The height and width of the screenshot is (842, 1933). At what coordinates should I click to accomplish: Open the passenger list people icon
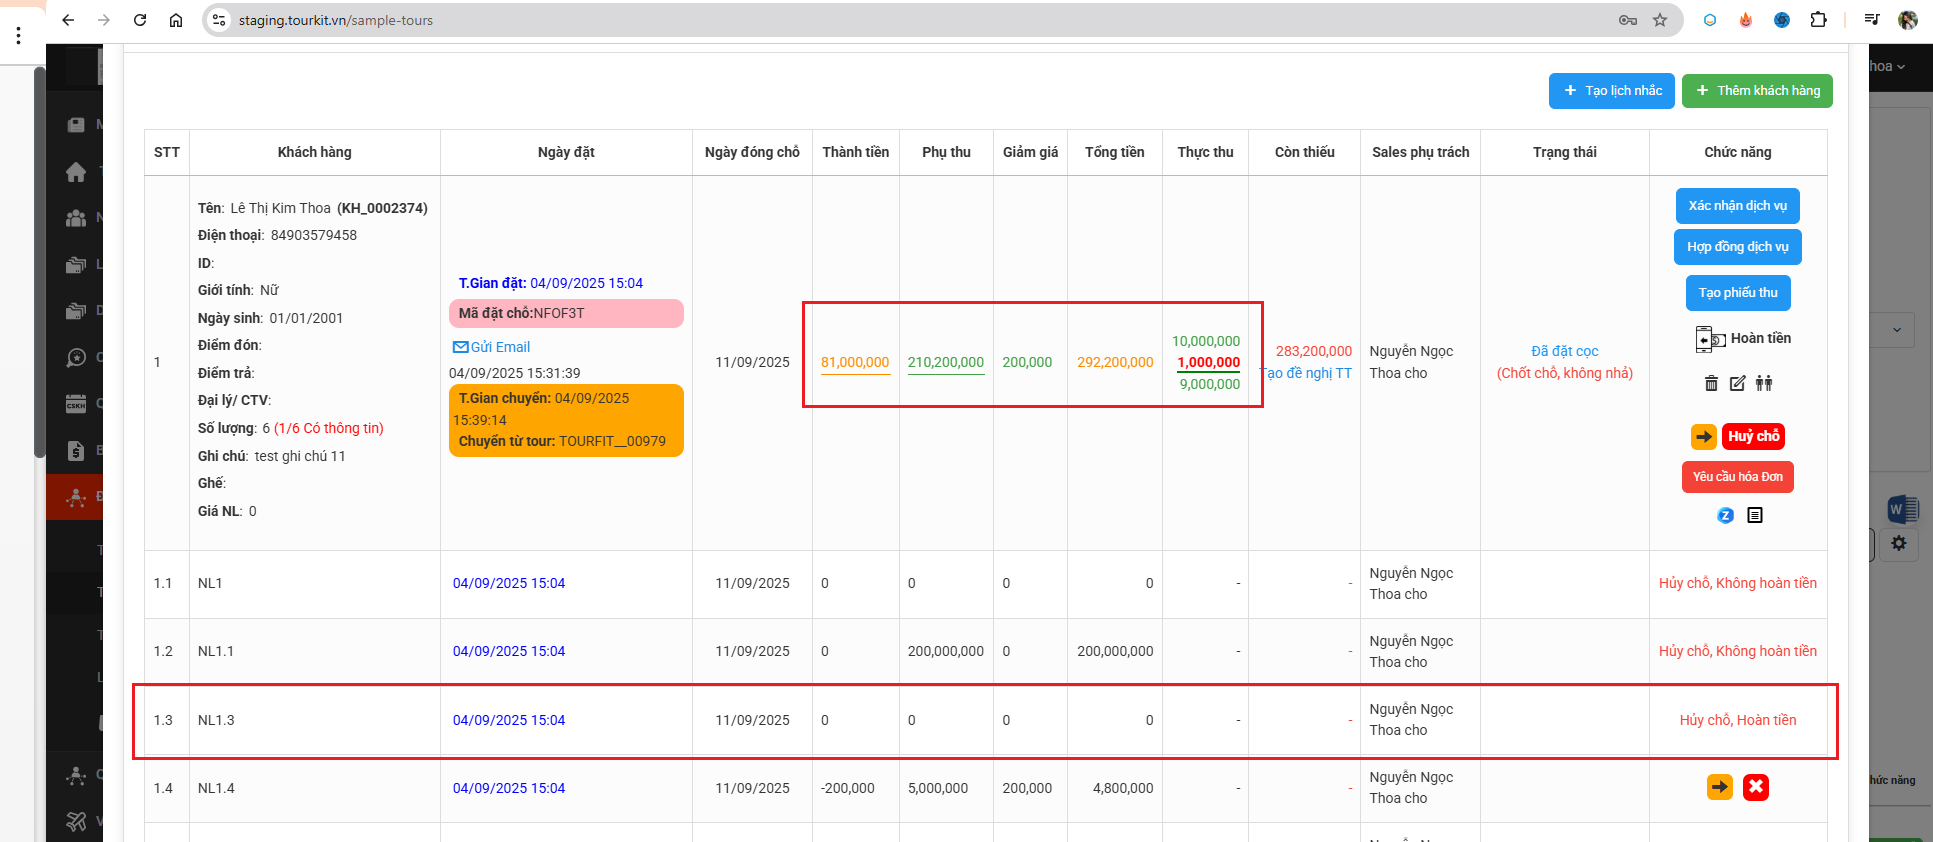pos(1764,383)
